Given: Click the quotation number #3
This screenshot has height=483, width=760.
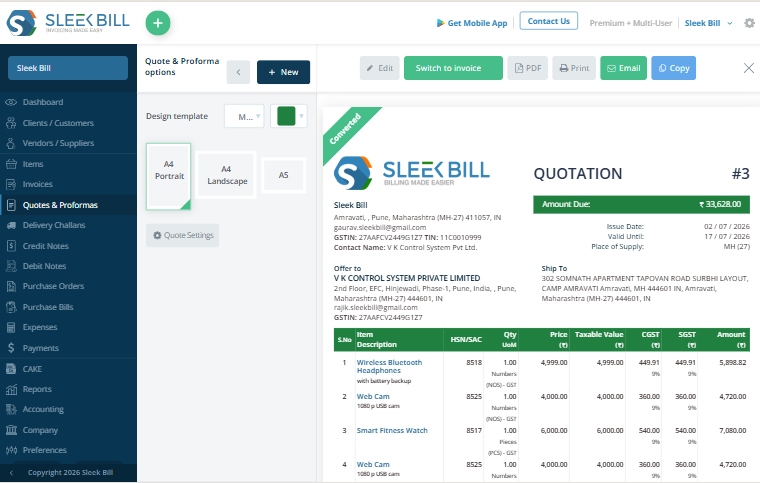Looking at the screenshot, I should pyautogui.click(x=740, y=174).
